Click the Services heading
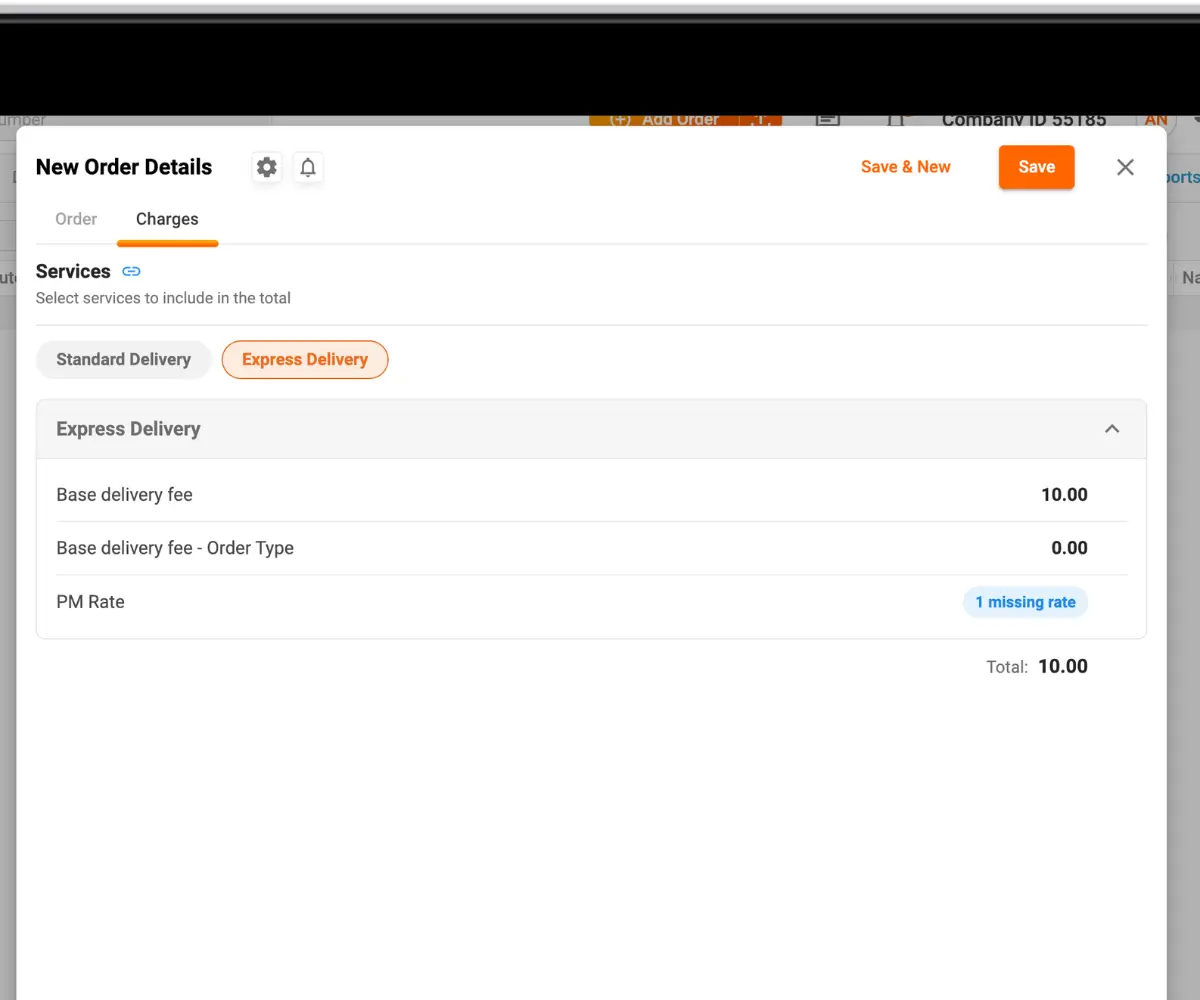 tap(73, 271)
